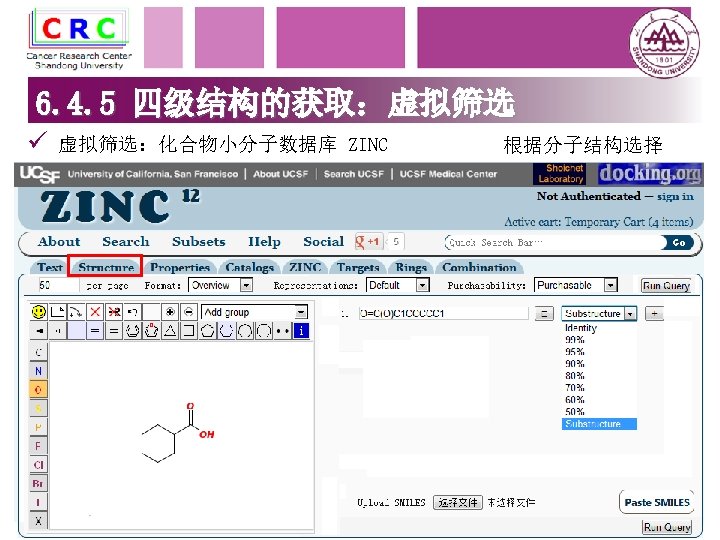Viewport: 720px width, 540px height.
Task: Select the stereo wedge bond tool
Action: [x=39, y=331]
